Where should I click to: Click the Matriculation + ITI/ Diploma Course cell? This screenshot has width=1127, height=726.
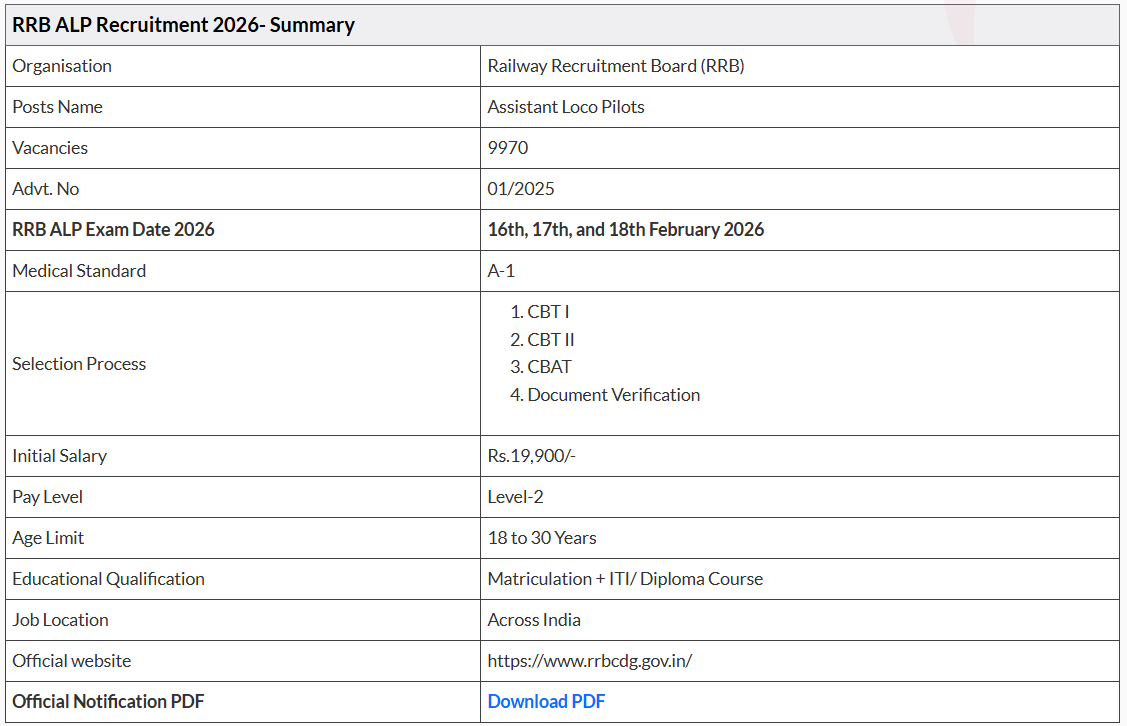point(623,578)
